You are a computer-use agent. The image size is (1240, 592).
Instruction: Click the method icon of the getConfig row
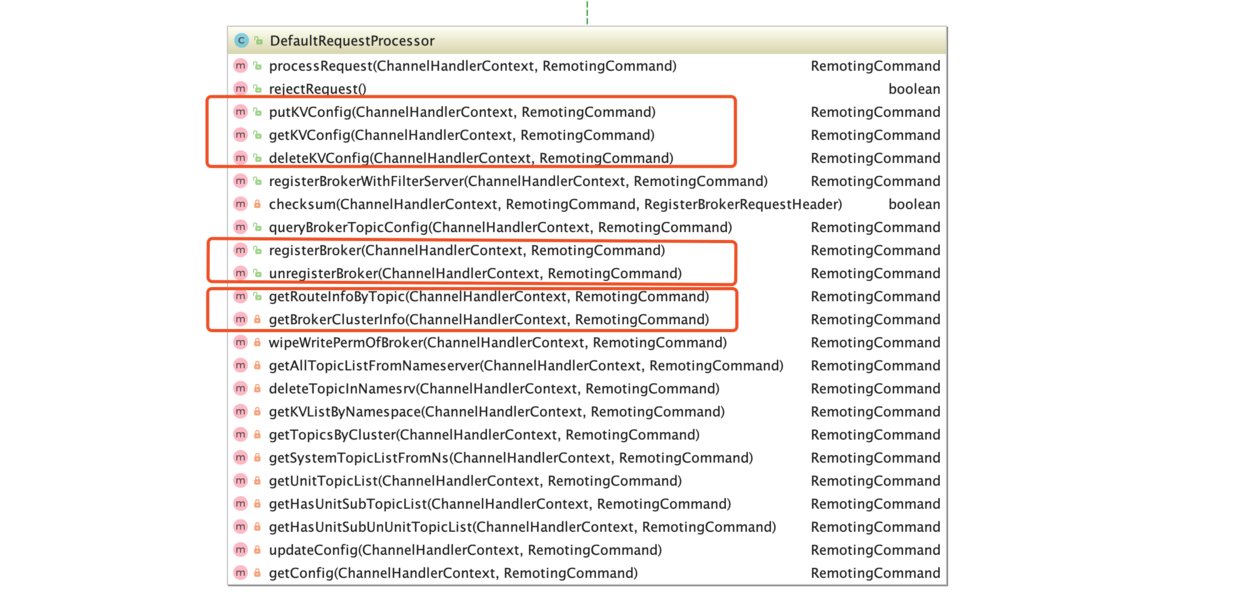[240, 573]
